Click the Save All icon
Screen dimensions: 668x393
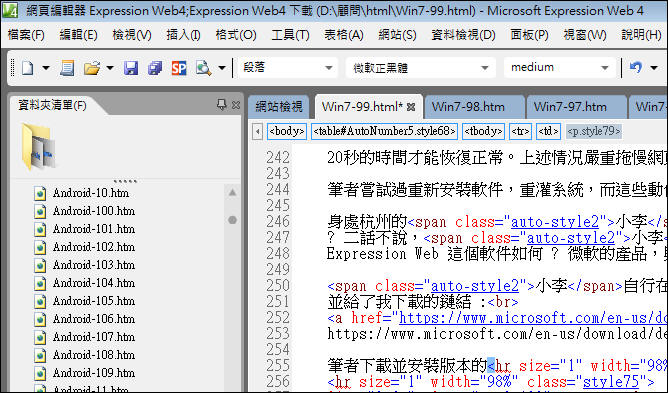pyautogui.click(x=155, y=68)
